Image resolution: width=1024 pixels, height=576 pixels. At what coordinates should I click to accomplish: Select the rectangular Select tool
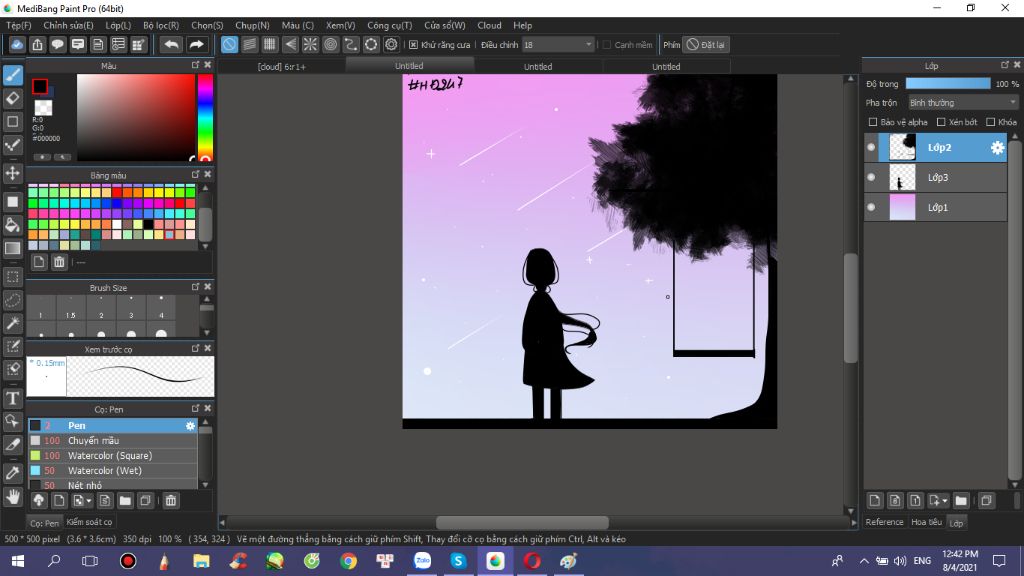coord(13,277)
